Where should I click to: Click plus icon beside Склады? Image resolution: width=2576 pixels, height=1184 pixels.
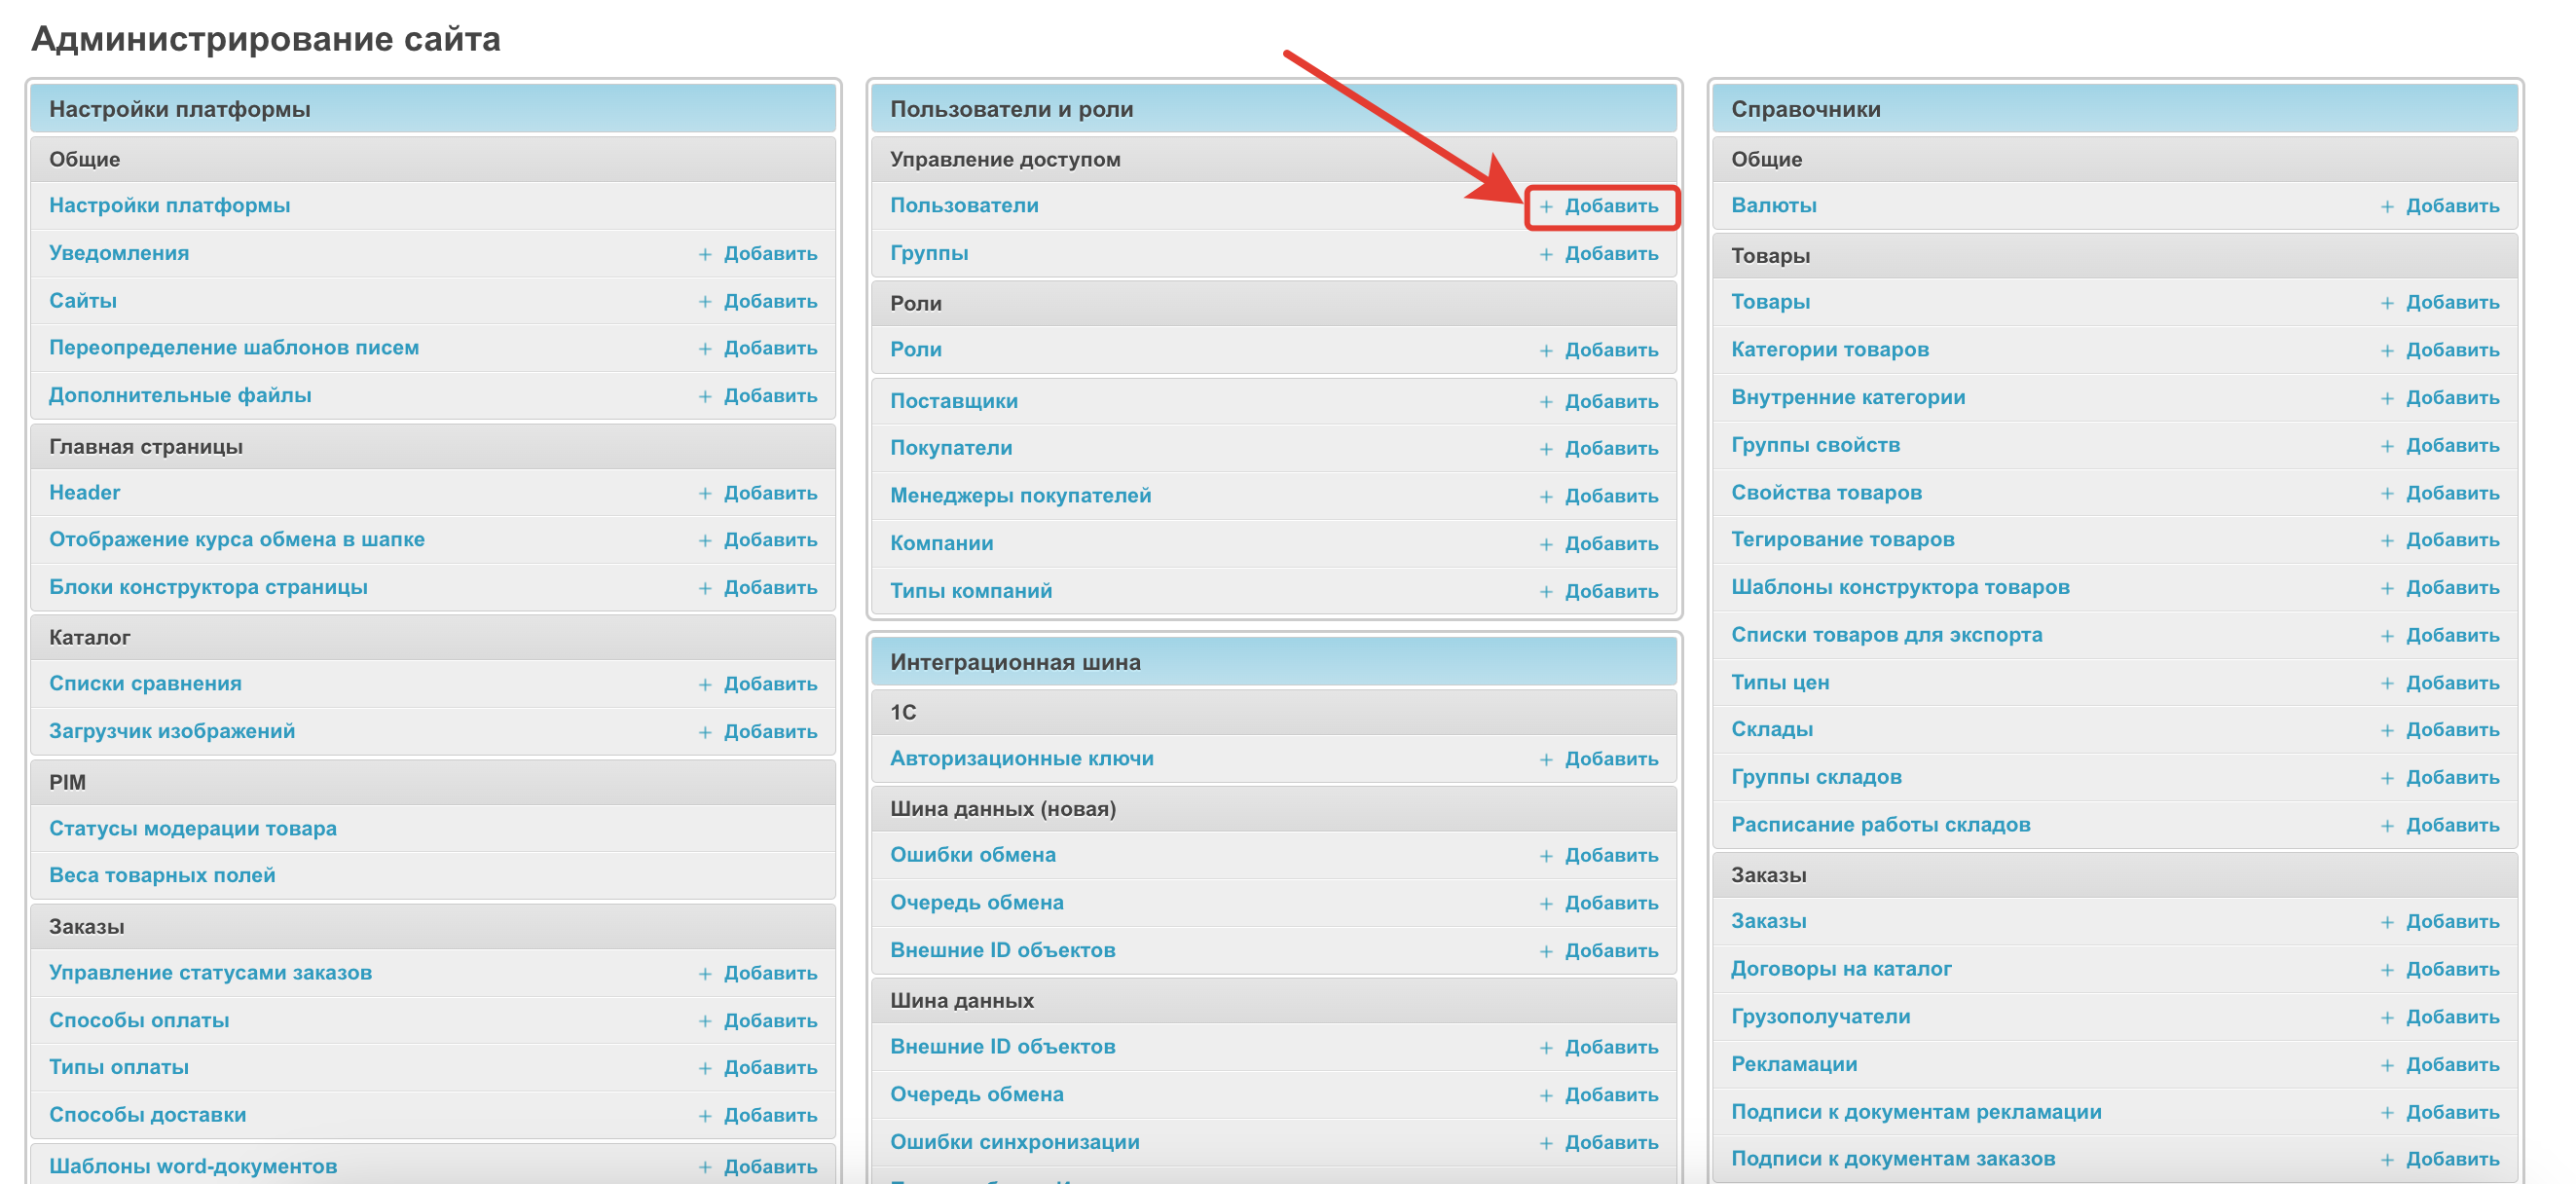2387,730
